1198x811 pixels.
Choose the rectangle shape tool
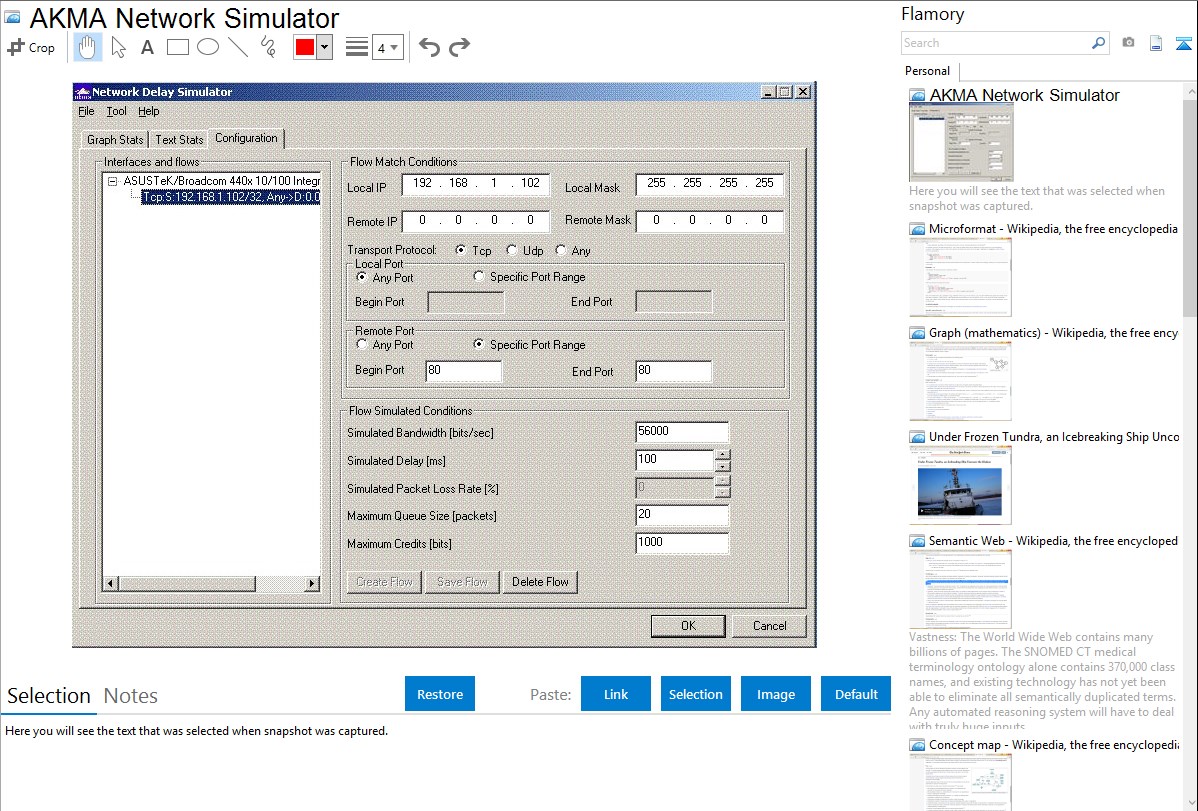tap(178, 47)
